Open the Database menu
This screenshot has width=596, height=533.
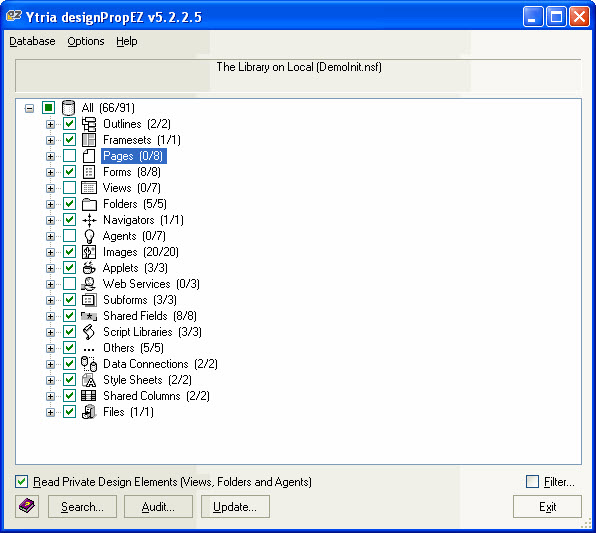click(x=32, y=41)
